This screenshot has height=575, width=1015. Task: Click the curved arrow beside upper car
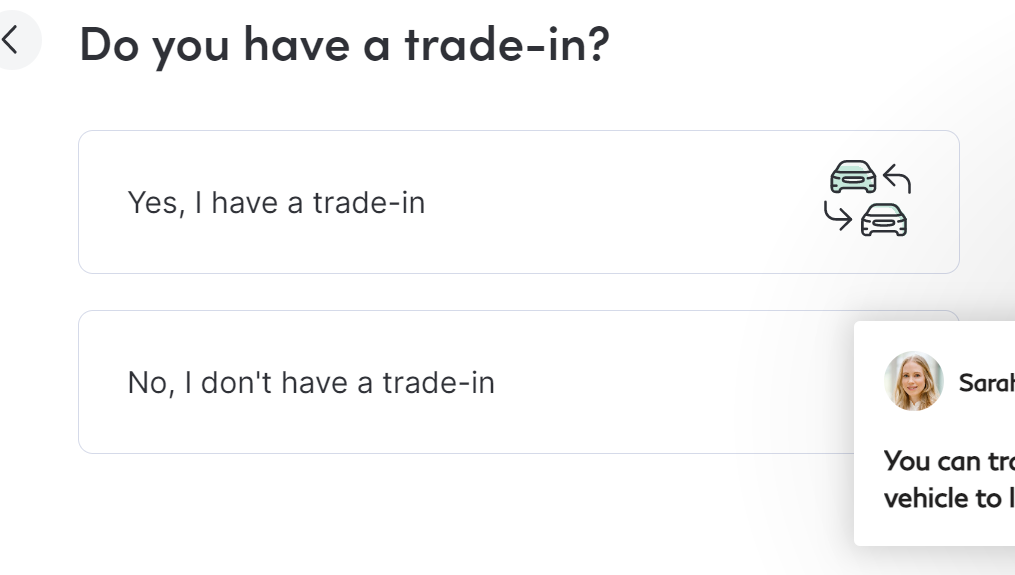897,179
